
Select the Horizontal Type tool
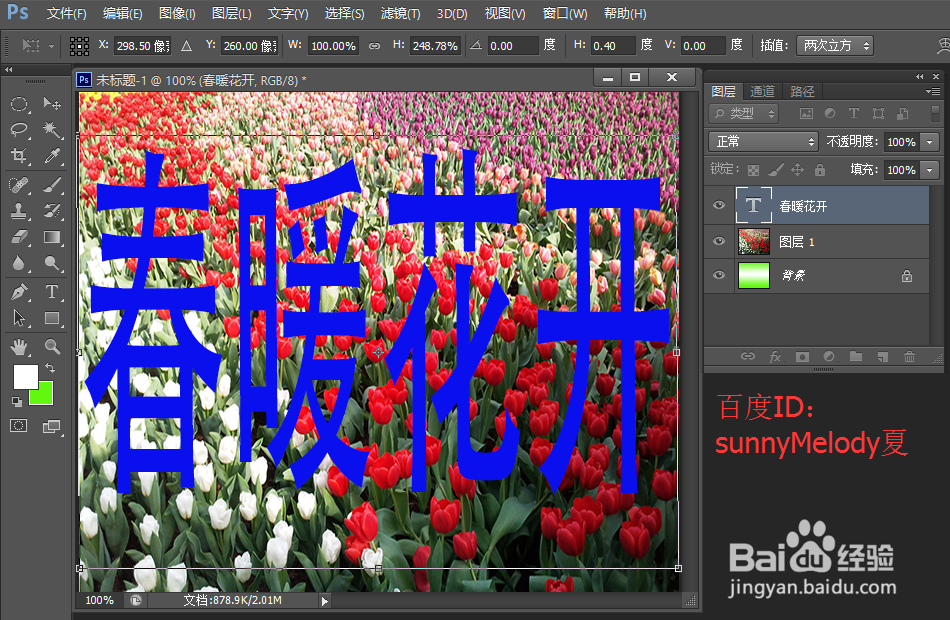pos(52,292)
